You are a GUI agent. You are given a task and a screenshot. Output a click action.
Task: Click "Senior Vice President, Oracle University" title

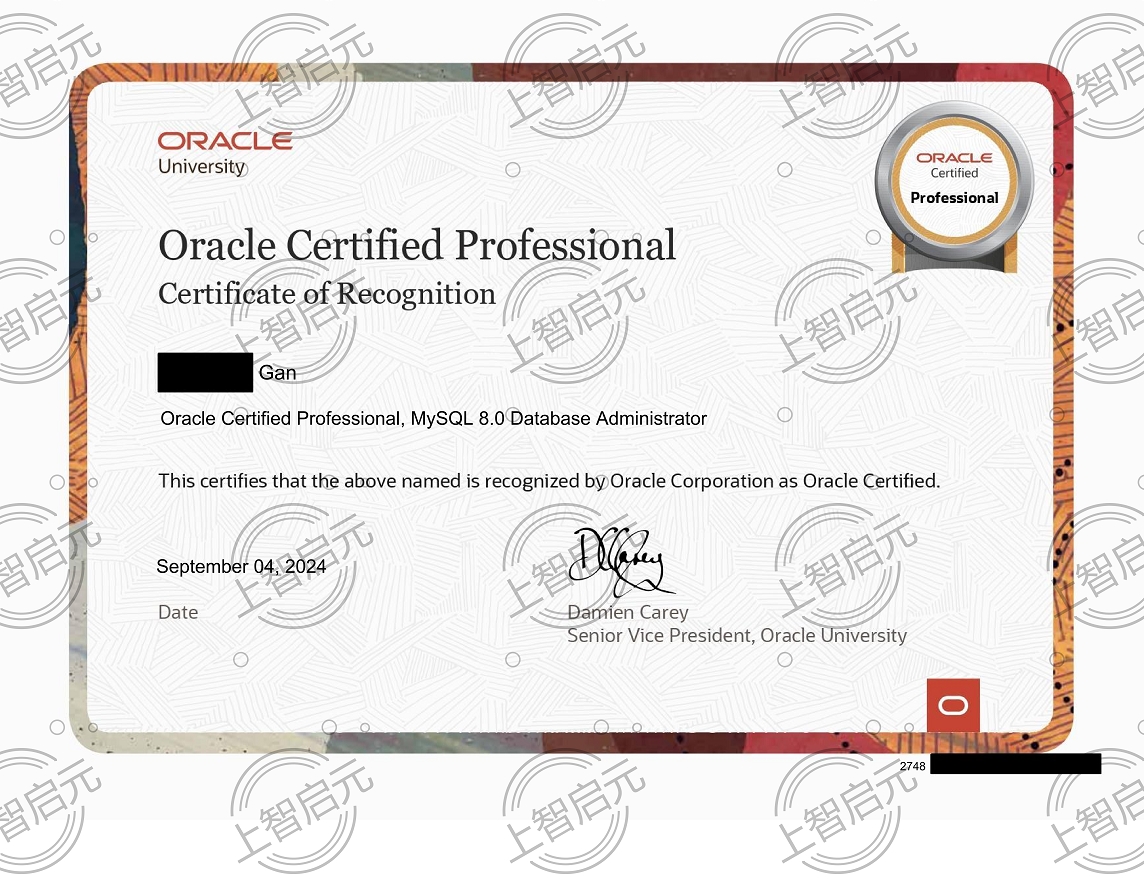(x=737, y=635)
